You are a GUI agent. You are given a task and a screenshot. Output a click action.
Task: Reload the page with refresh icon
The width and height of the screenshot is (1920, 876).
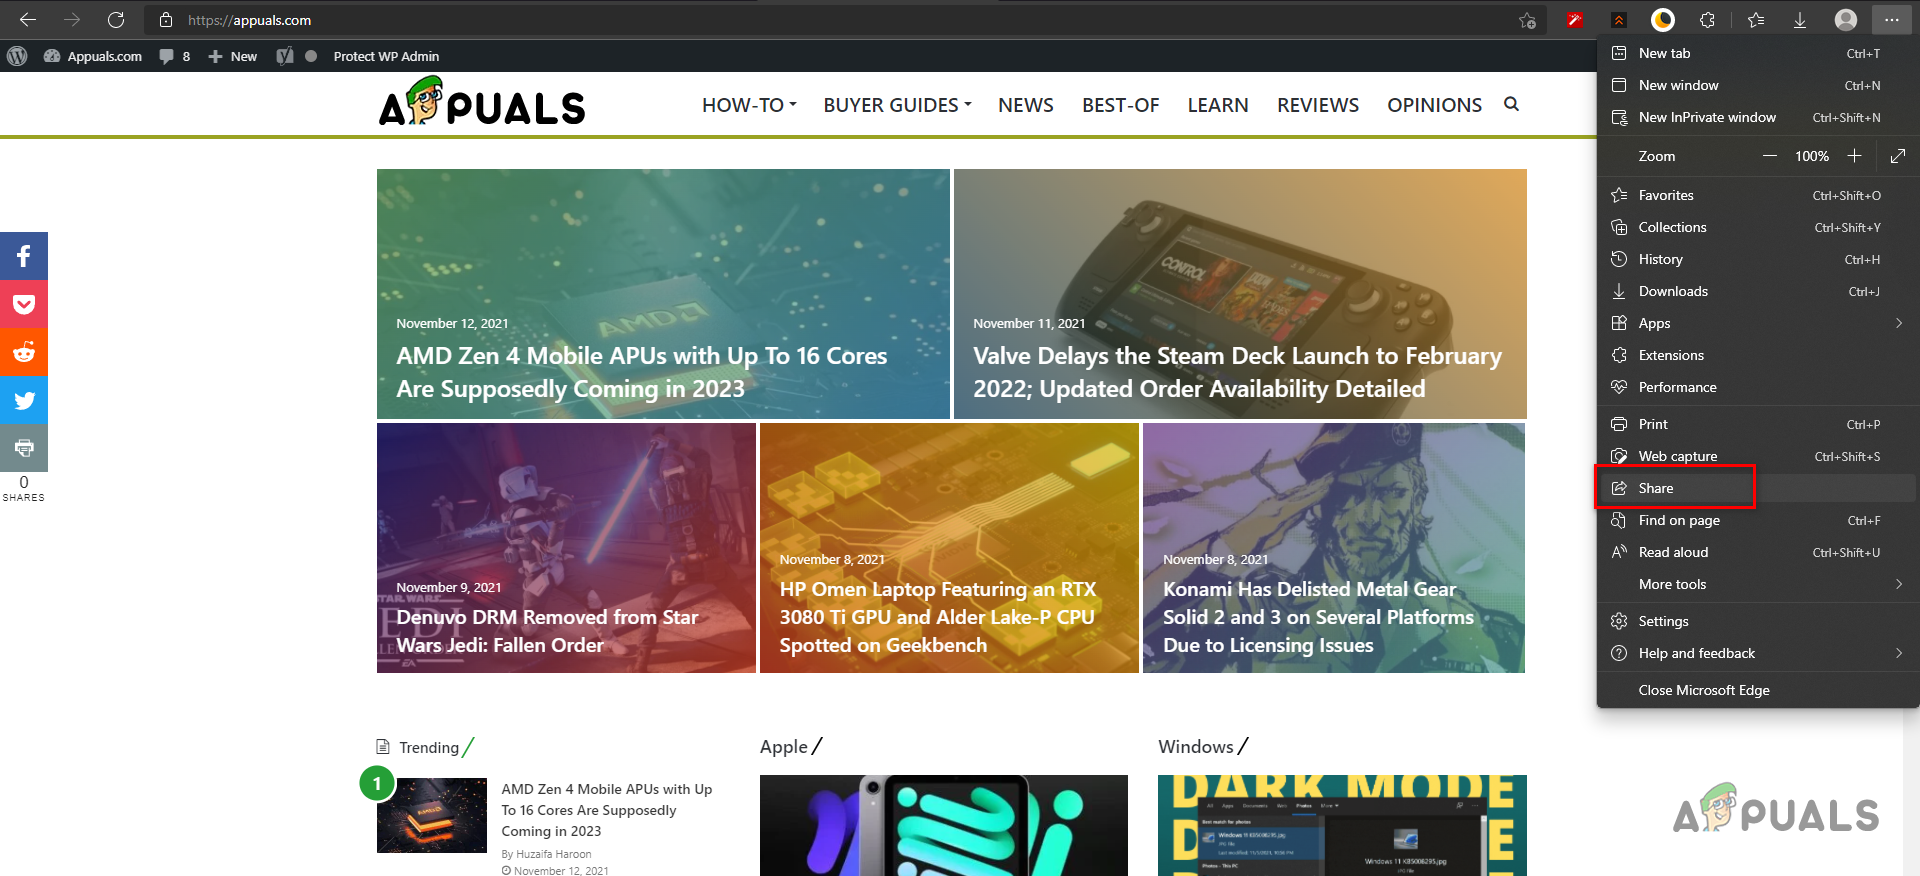[x=116, y=20]
